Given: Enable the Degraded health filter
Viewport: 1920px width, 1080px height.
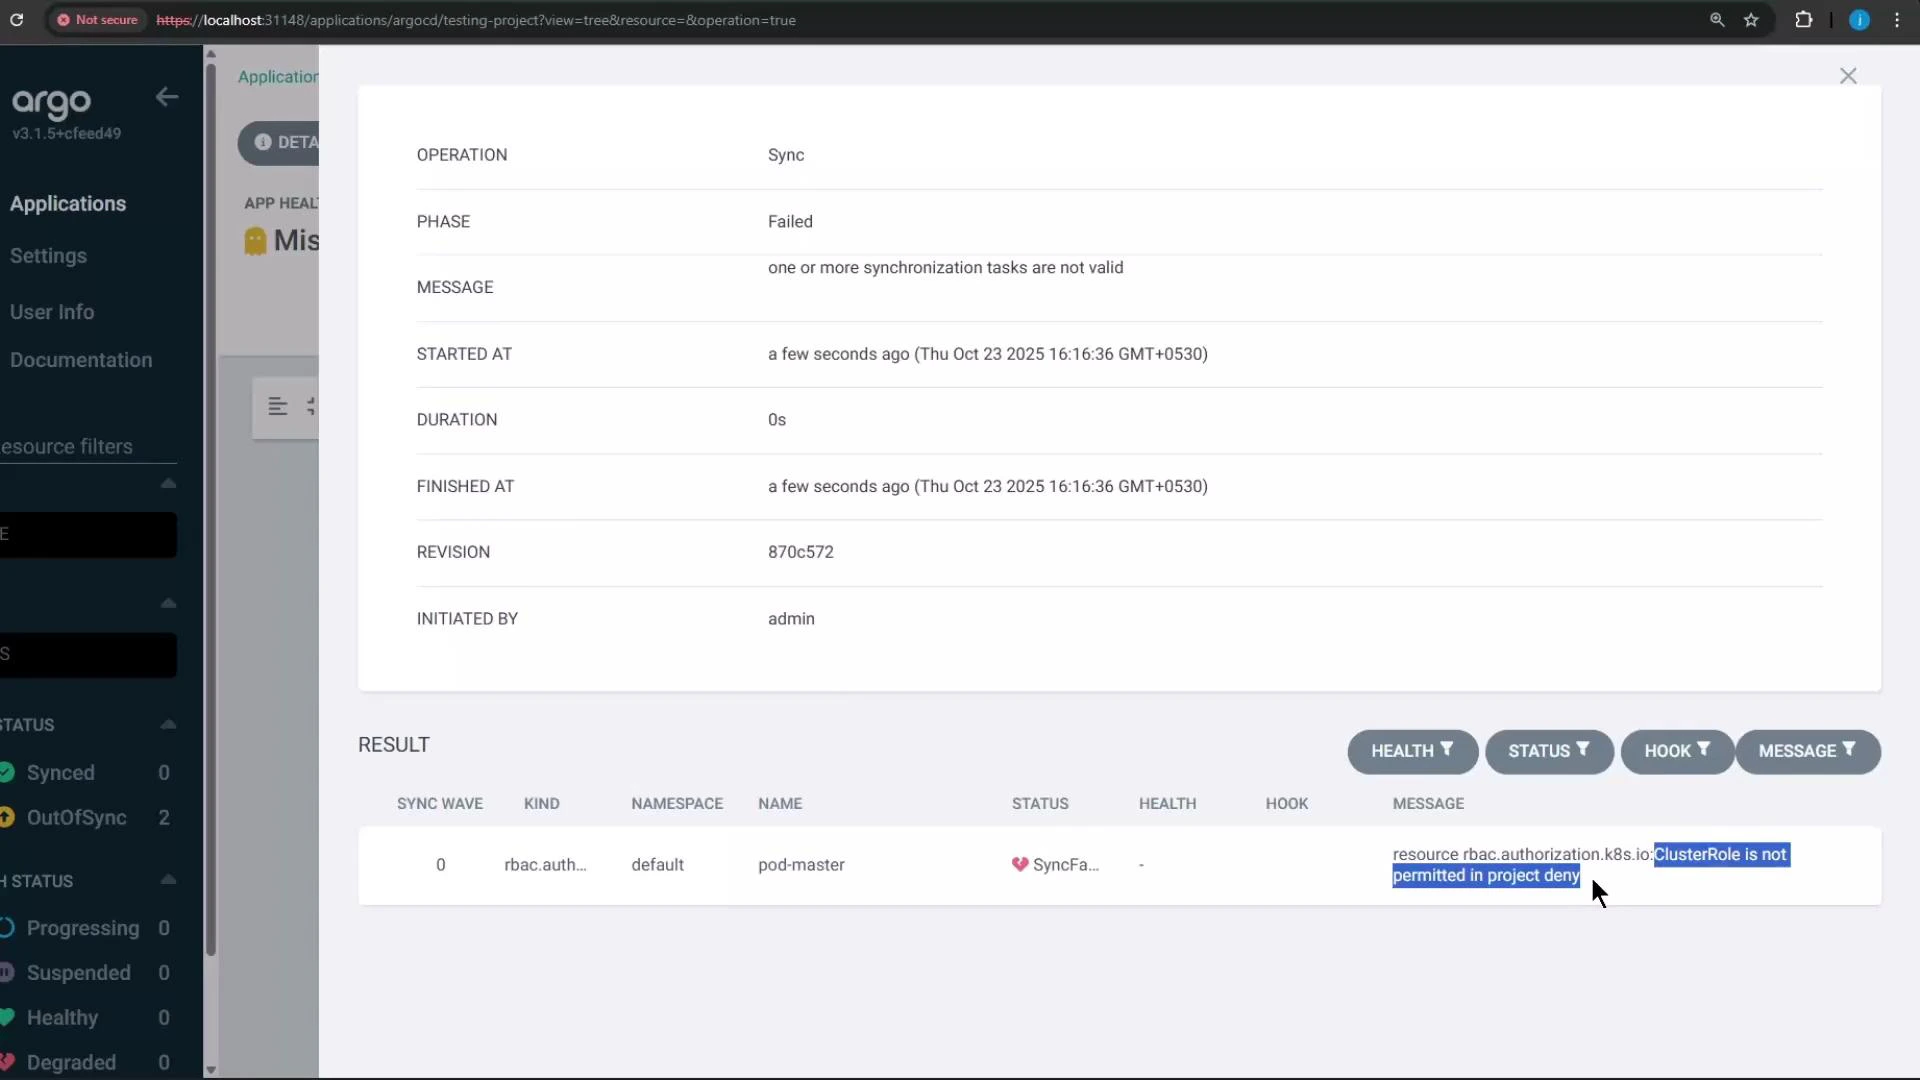Looking at the screenshot, I should pyautogui.click(x=73, y=1062).
